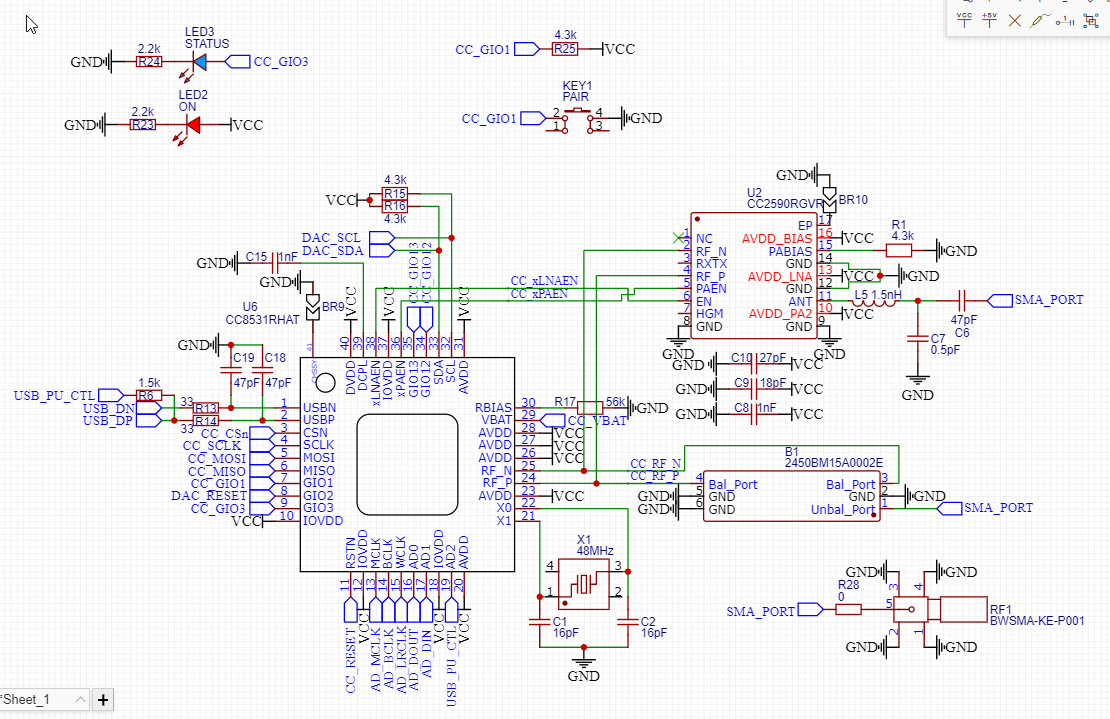The width and height of the screenshot is (1110, 719).
Task: Select the CC8531RHAT chip body
Action: [407, 464]
